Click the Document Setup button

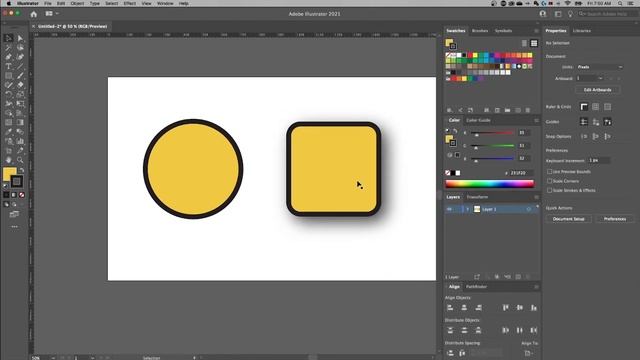pyautogui.click(x=569, y=219)
